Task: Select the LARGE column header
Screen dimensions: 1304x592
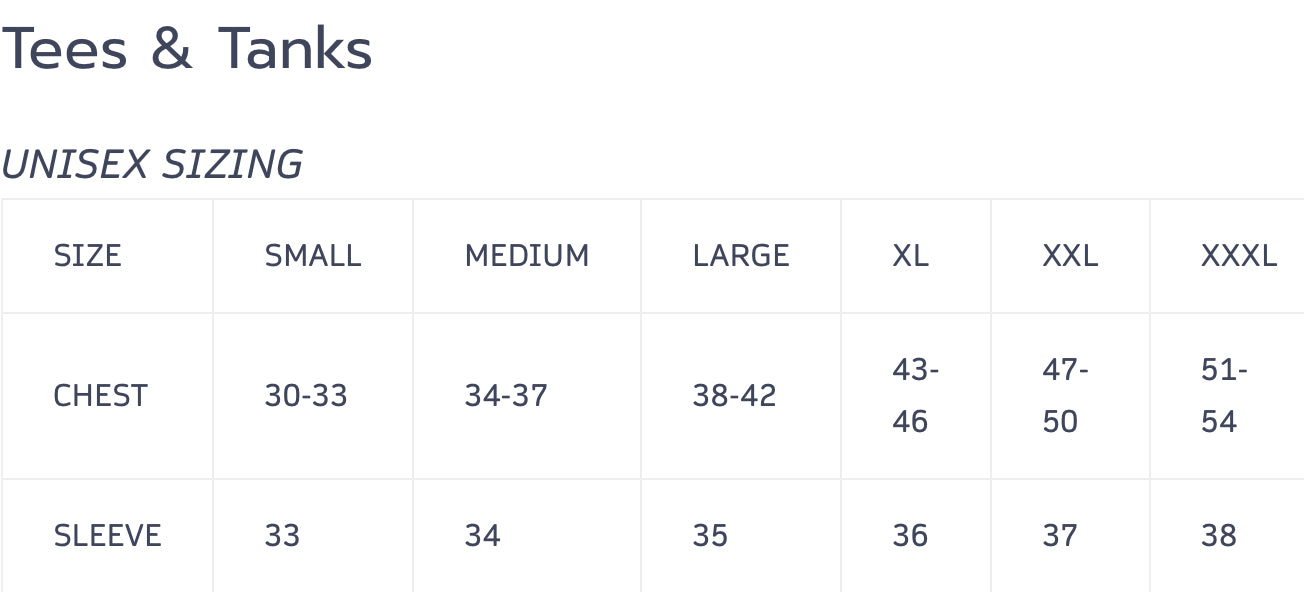Action: tap(740, 256)
